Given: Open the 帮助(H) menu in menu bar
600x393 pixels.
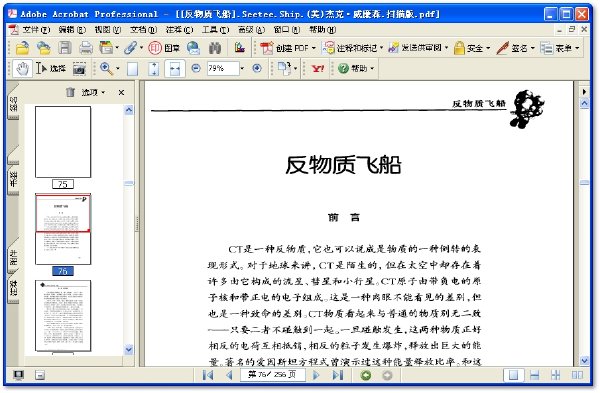Looking at the screenshot, I should tap(322, 29).
